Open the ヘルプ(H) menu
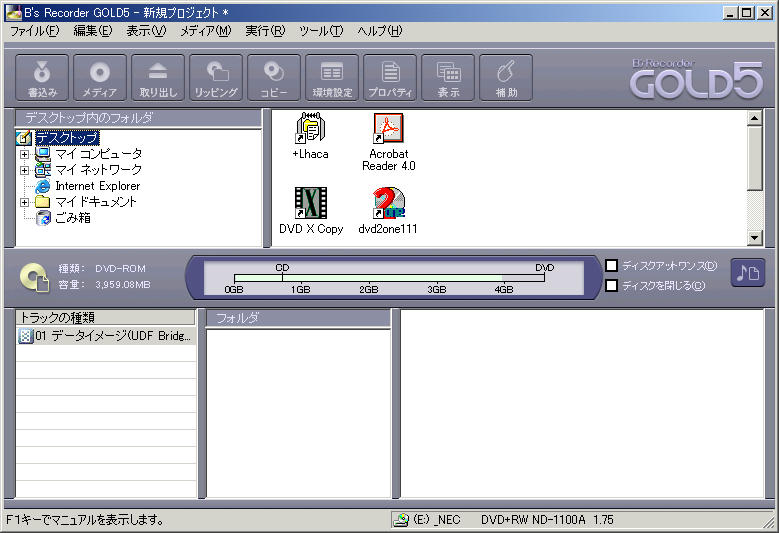 pyautogui.click(x=380, y=31)
